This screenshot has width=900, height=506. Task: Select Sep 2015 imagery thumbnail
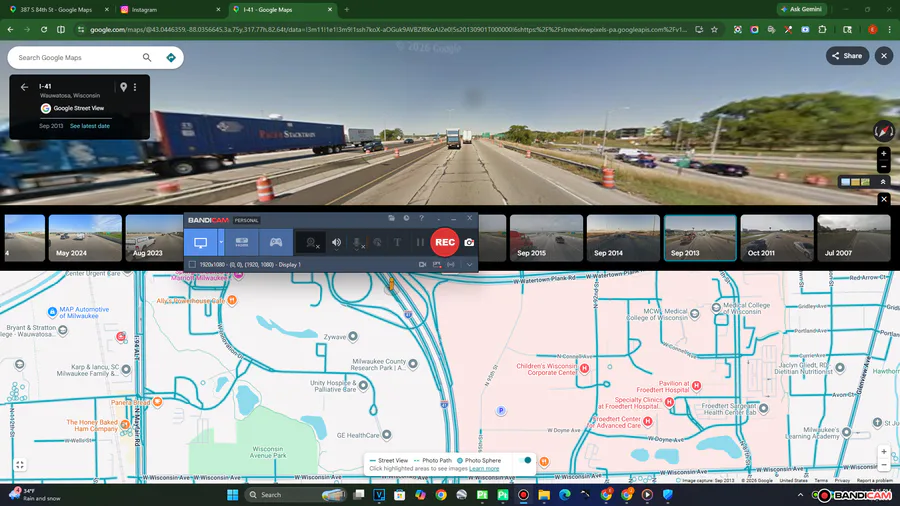[546, 238]
